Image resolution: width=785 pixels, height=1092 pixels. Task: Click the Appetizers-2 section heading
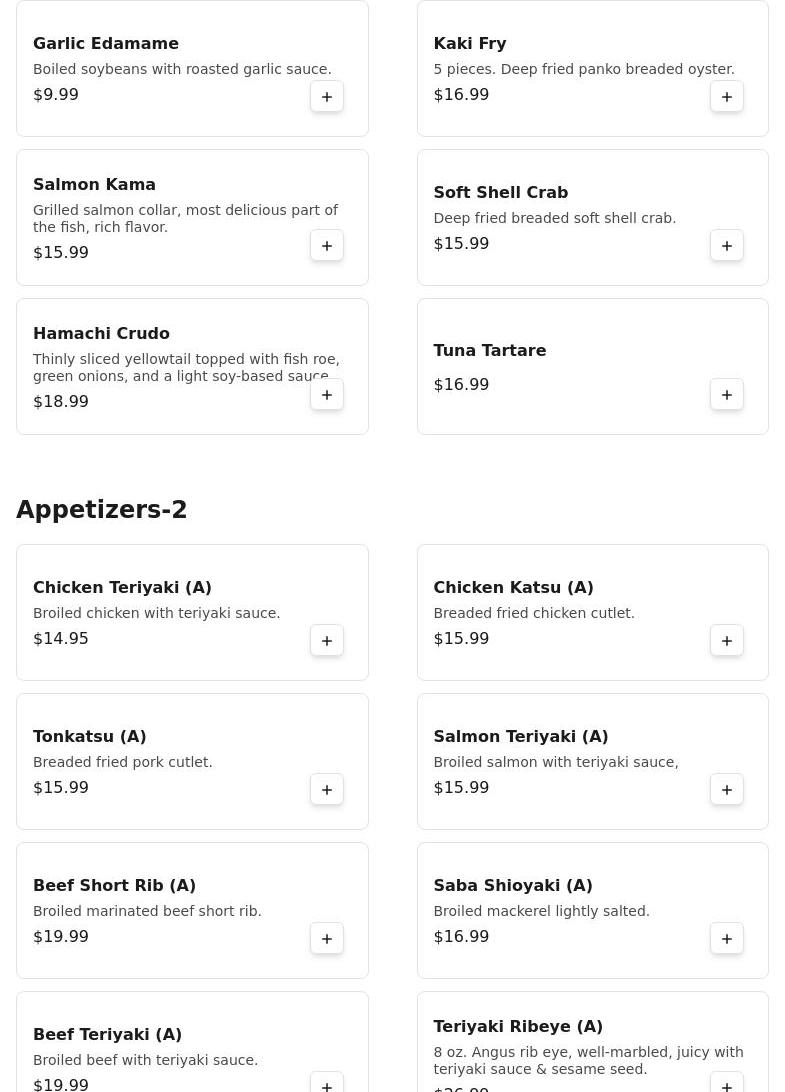[x=102, y=510]
